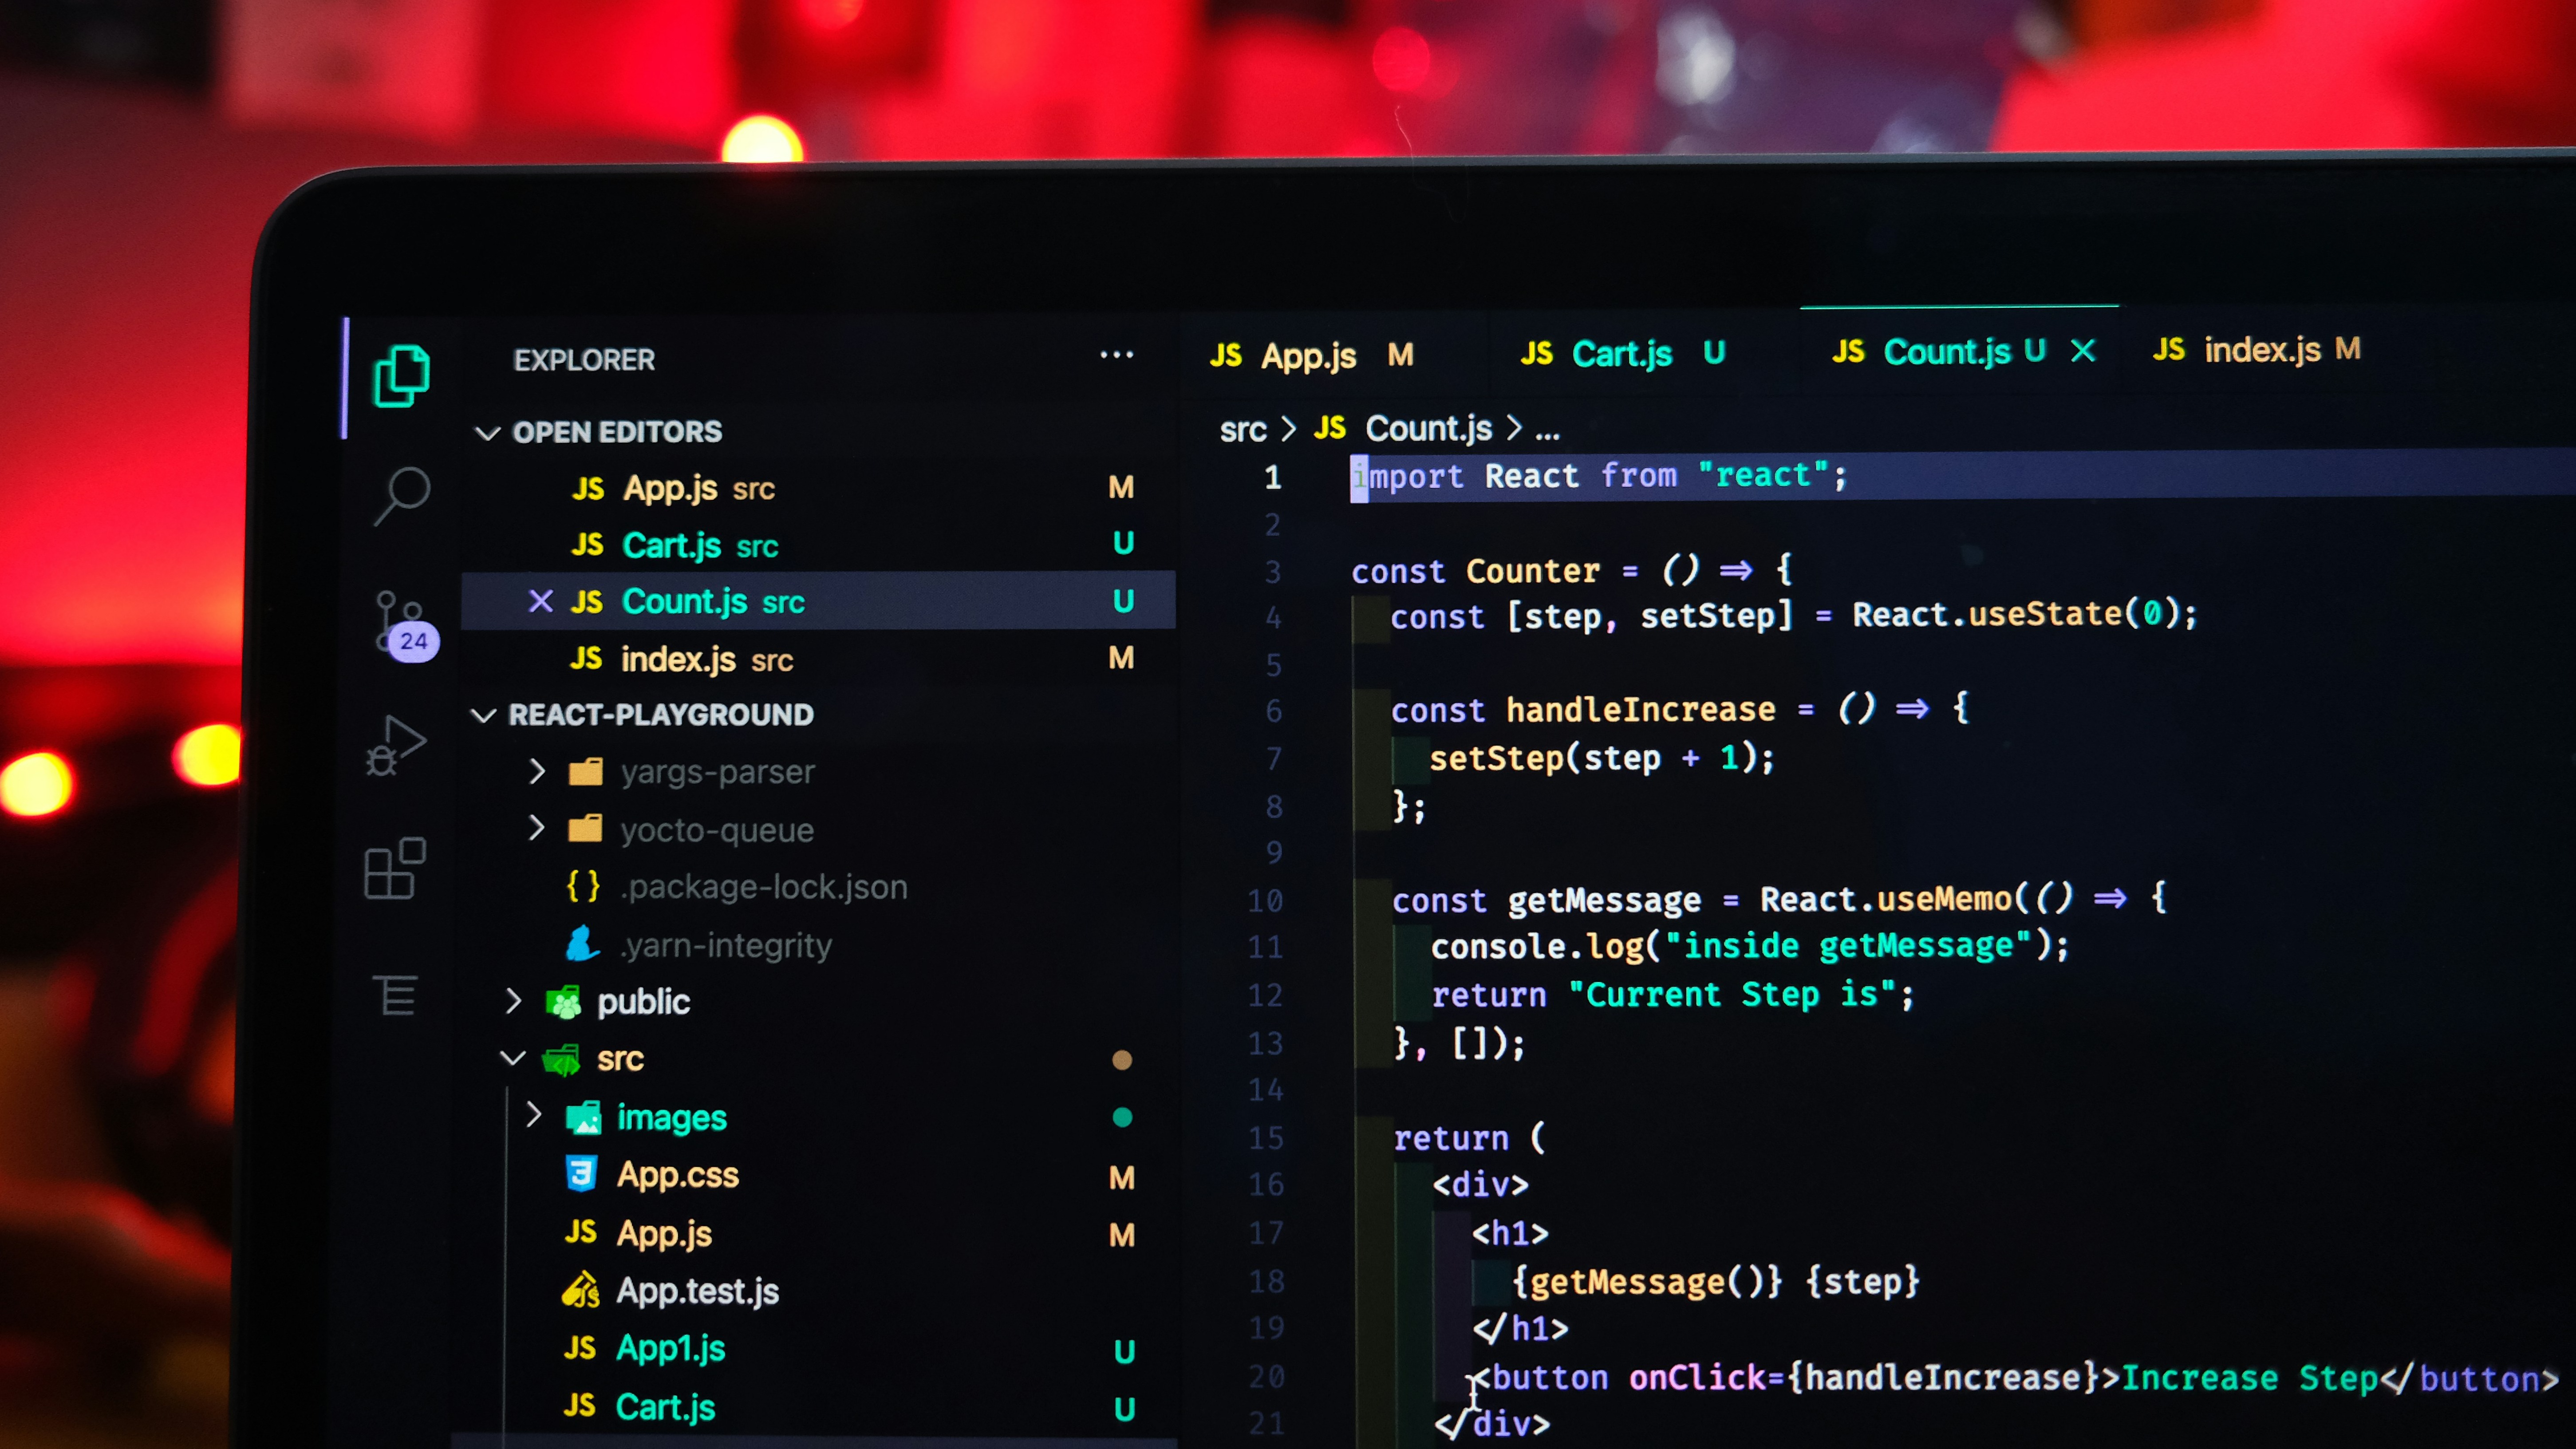
Task: Open the Extensions view
Action: (x=395, y=868)
